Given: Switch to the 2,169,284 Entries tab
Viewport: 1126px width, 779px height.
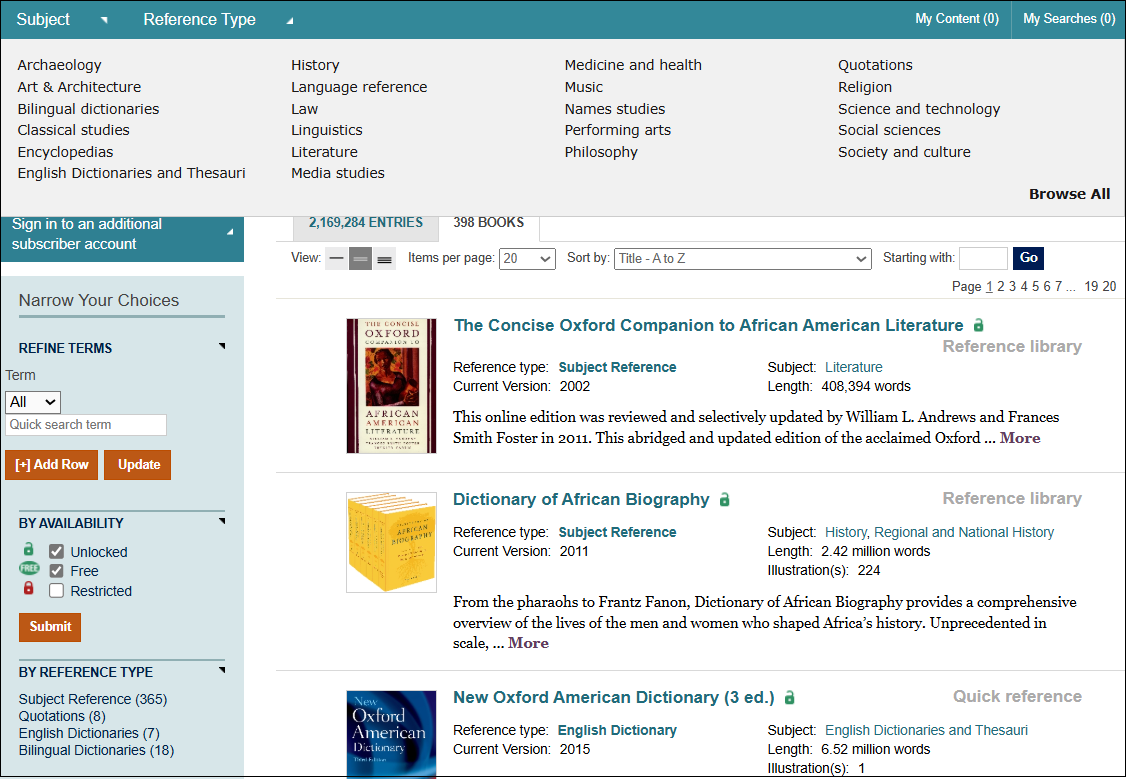Looking at the screenshot, I should click(x=365, y=223).
